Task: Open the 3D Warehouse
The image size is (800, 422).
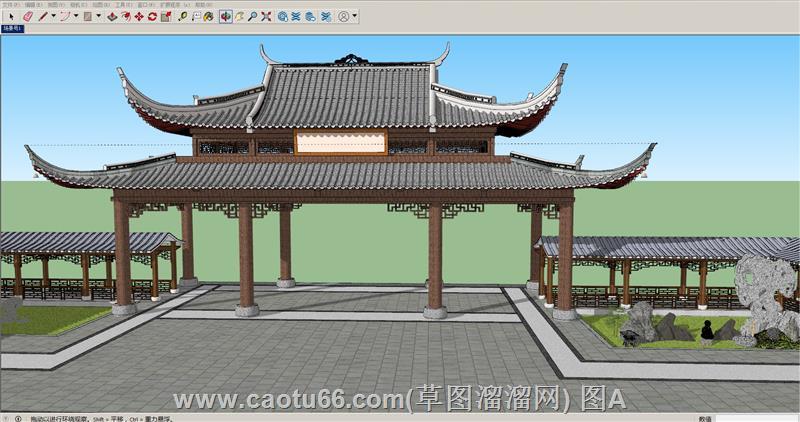Action: [x=283, y=16]
